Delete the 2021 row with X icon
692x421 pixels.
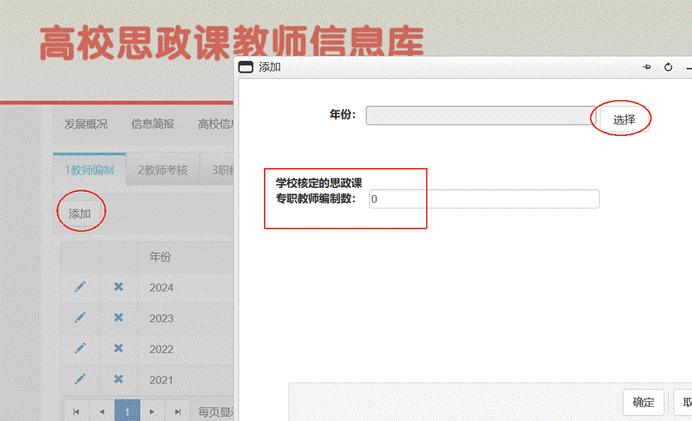118,380
